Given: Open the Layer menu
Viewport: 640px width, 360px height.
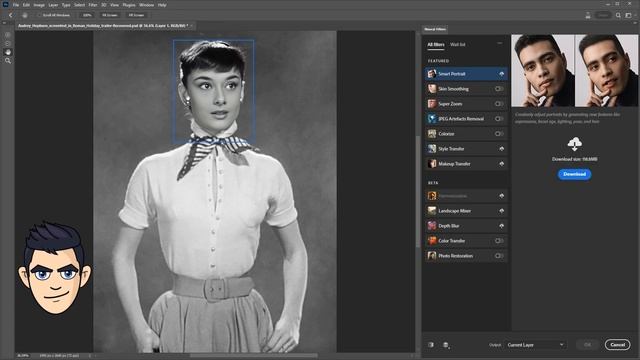Looking at the screenshot, I should tap(53, 5).
